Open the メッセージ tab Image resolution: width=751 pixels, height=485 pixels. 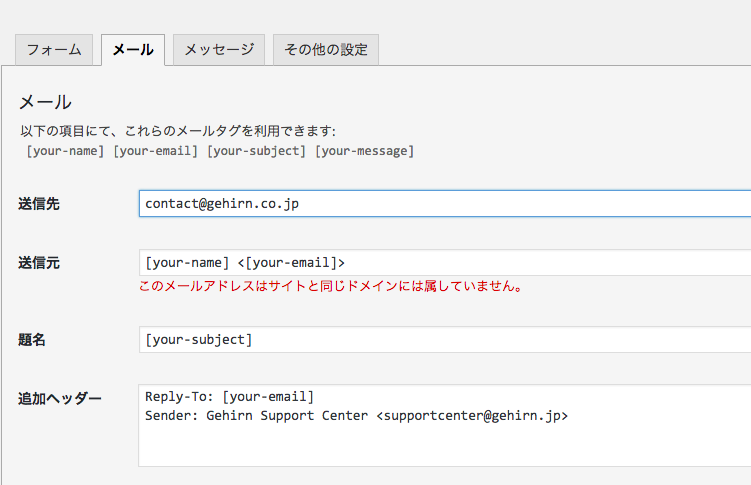(219, 50)
